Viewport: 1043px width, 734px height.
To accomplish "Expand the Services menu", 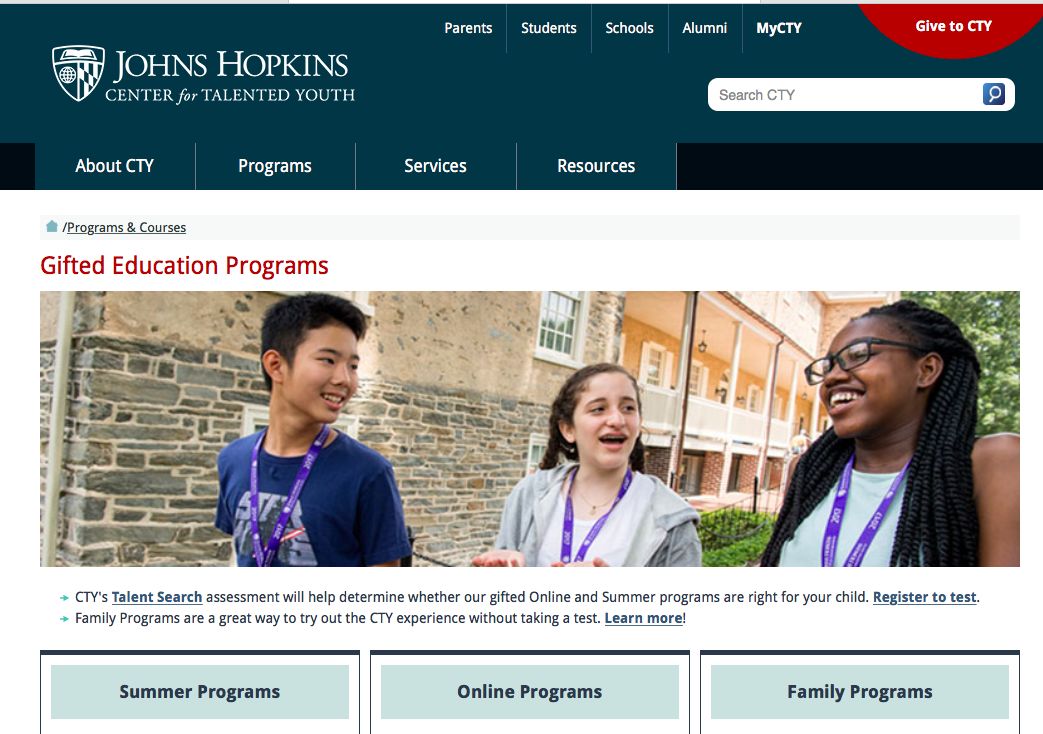I will click(x=435, y=166).
